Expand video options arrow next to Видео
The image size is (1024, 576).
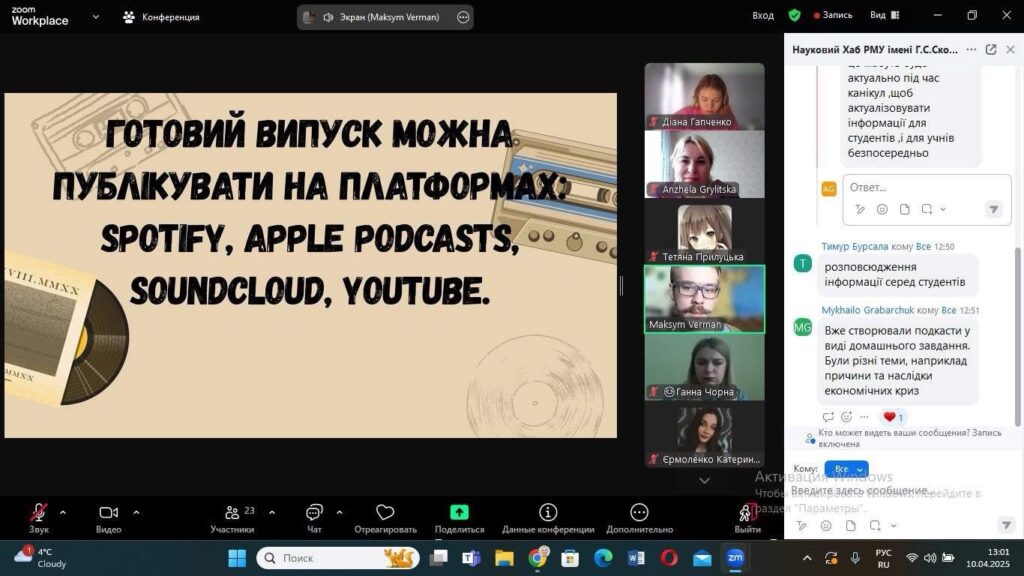[x=136, y=512]
